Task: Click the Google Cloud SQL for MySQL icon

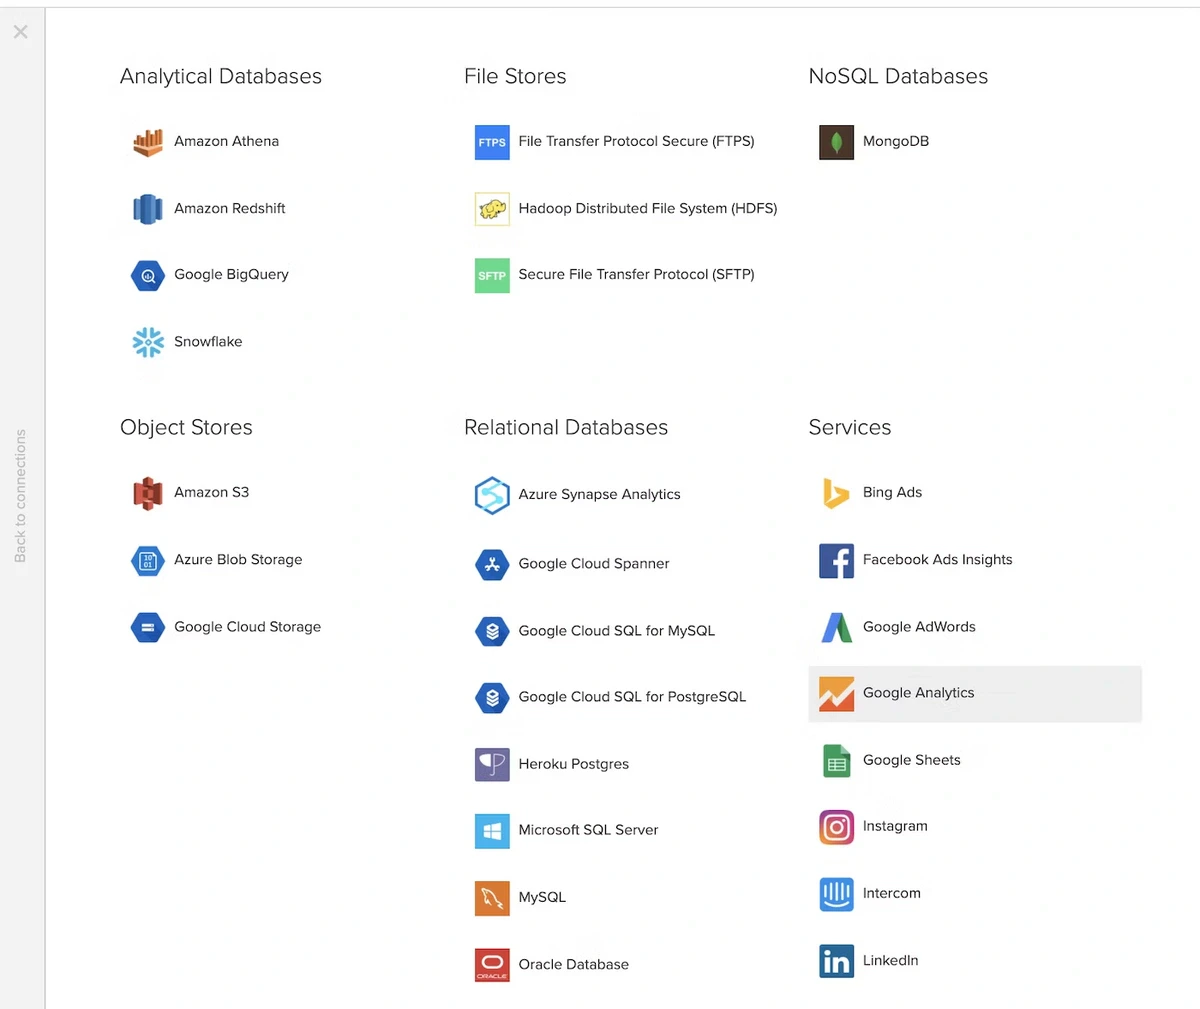Action: [492, 631]
